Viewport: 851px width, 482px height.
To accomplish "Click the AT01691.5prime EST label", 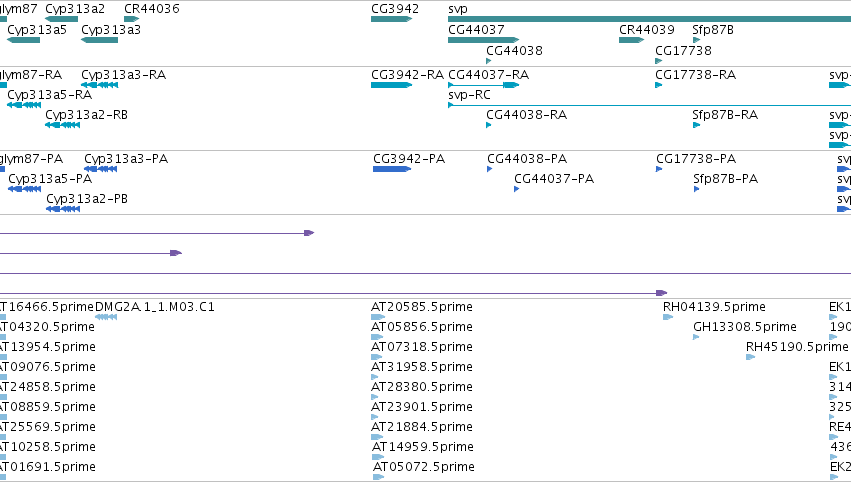I will (x=47, y=466).
